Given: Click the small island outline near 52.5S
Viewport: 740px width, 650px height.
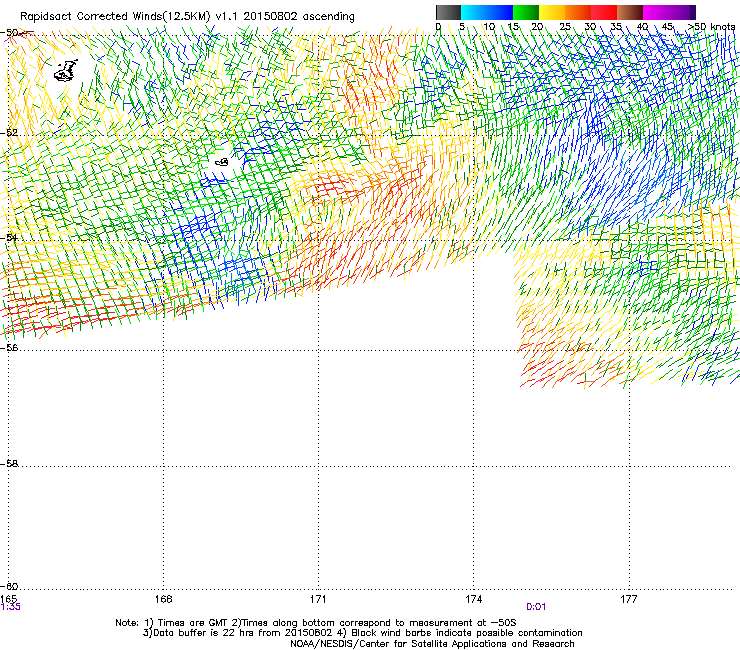Looking at the screenshot, I should pyautogui.click(x=222, y=162).
